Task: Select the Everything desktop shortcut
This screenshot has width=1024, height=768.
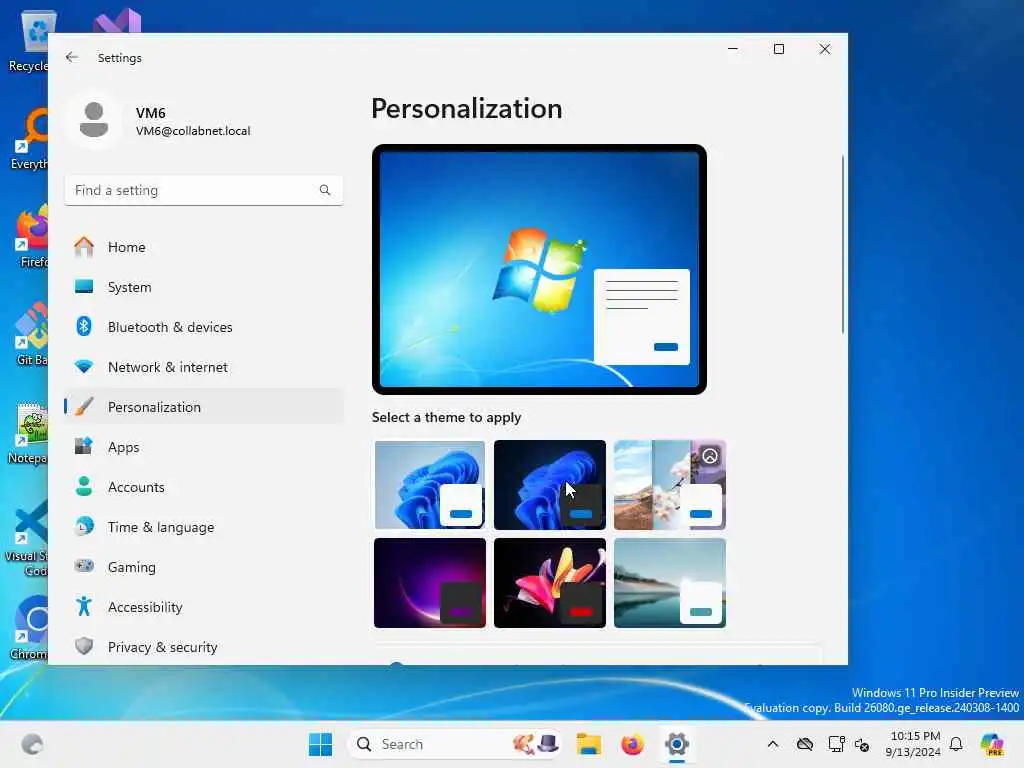Action: [29, 138]
